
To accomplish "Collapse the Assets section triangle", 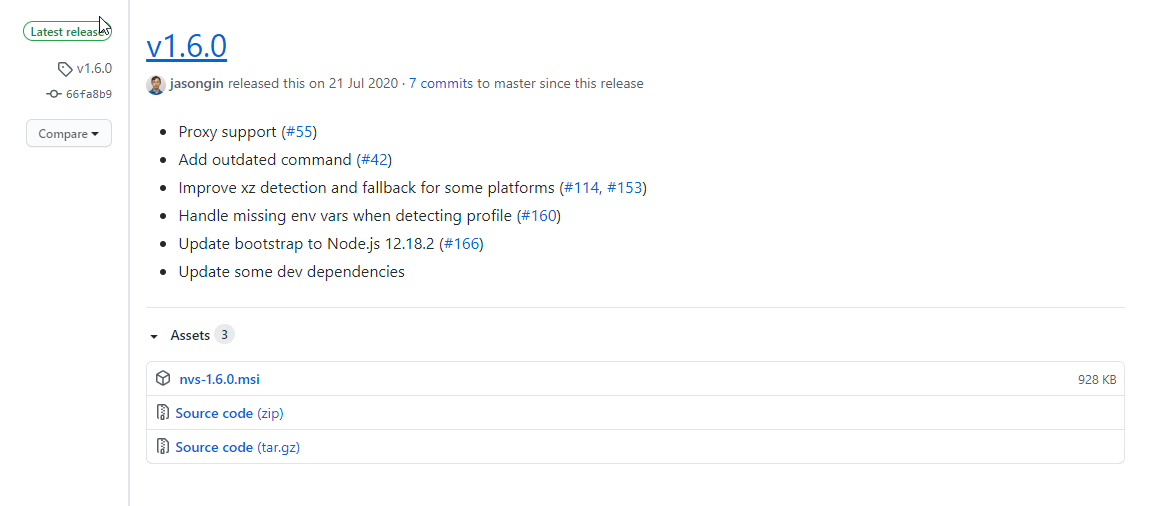I will point(154,337).
